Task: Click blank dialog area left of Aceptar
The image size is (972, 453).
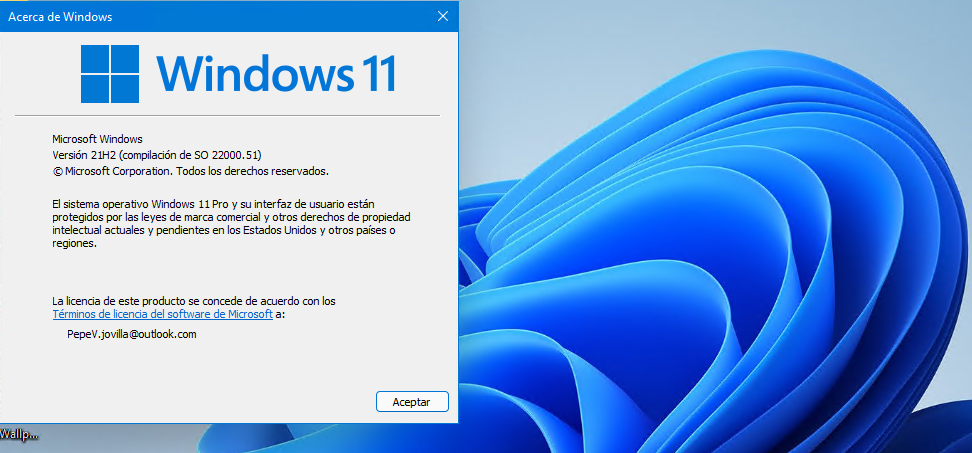Action: pyautogui.click(x=200, y=401)
